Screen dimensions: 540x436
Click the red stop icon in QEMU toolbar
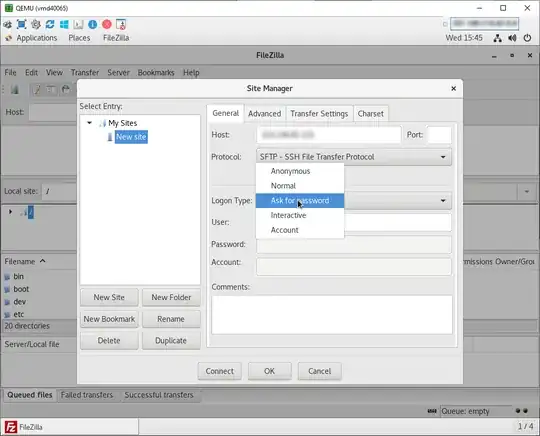107,24
